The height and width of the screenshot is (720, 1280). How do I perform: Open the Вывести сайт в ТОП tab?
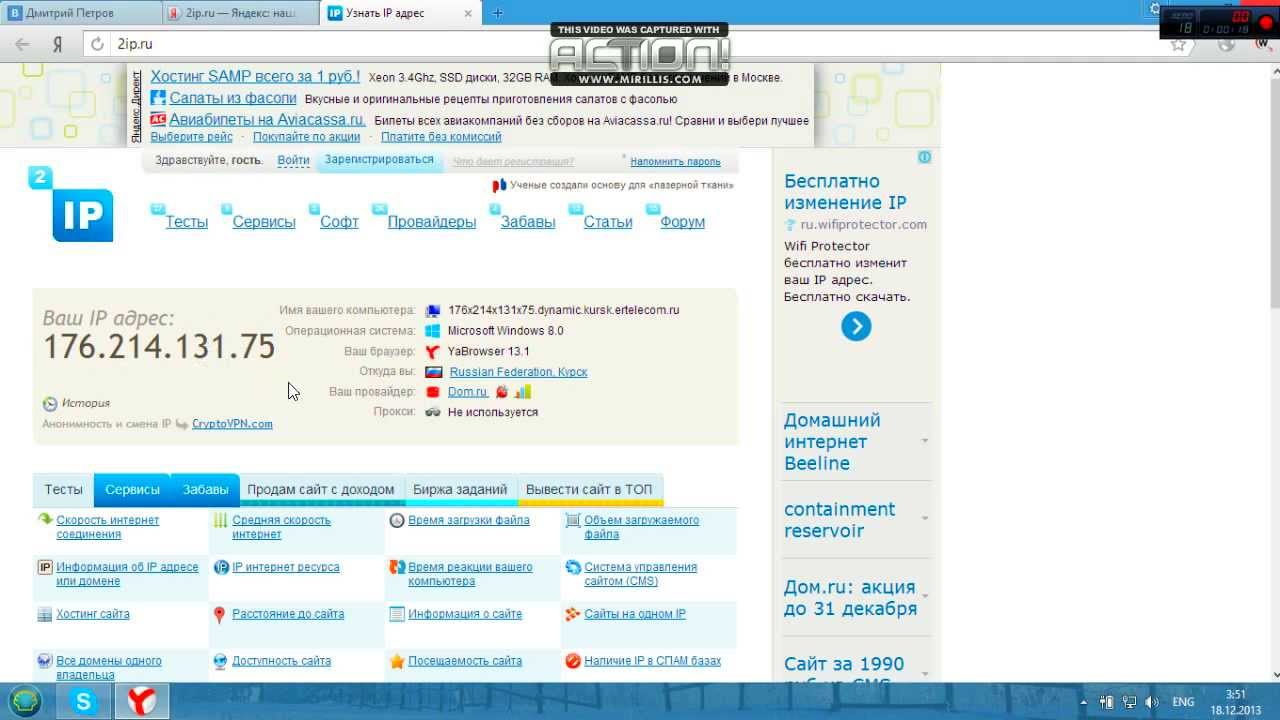tap(589, 490)
